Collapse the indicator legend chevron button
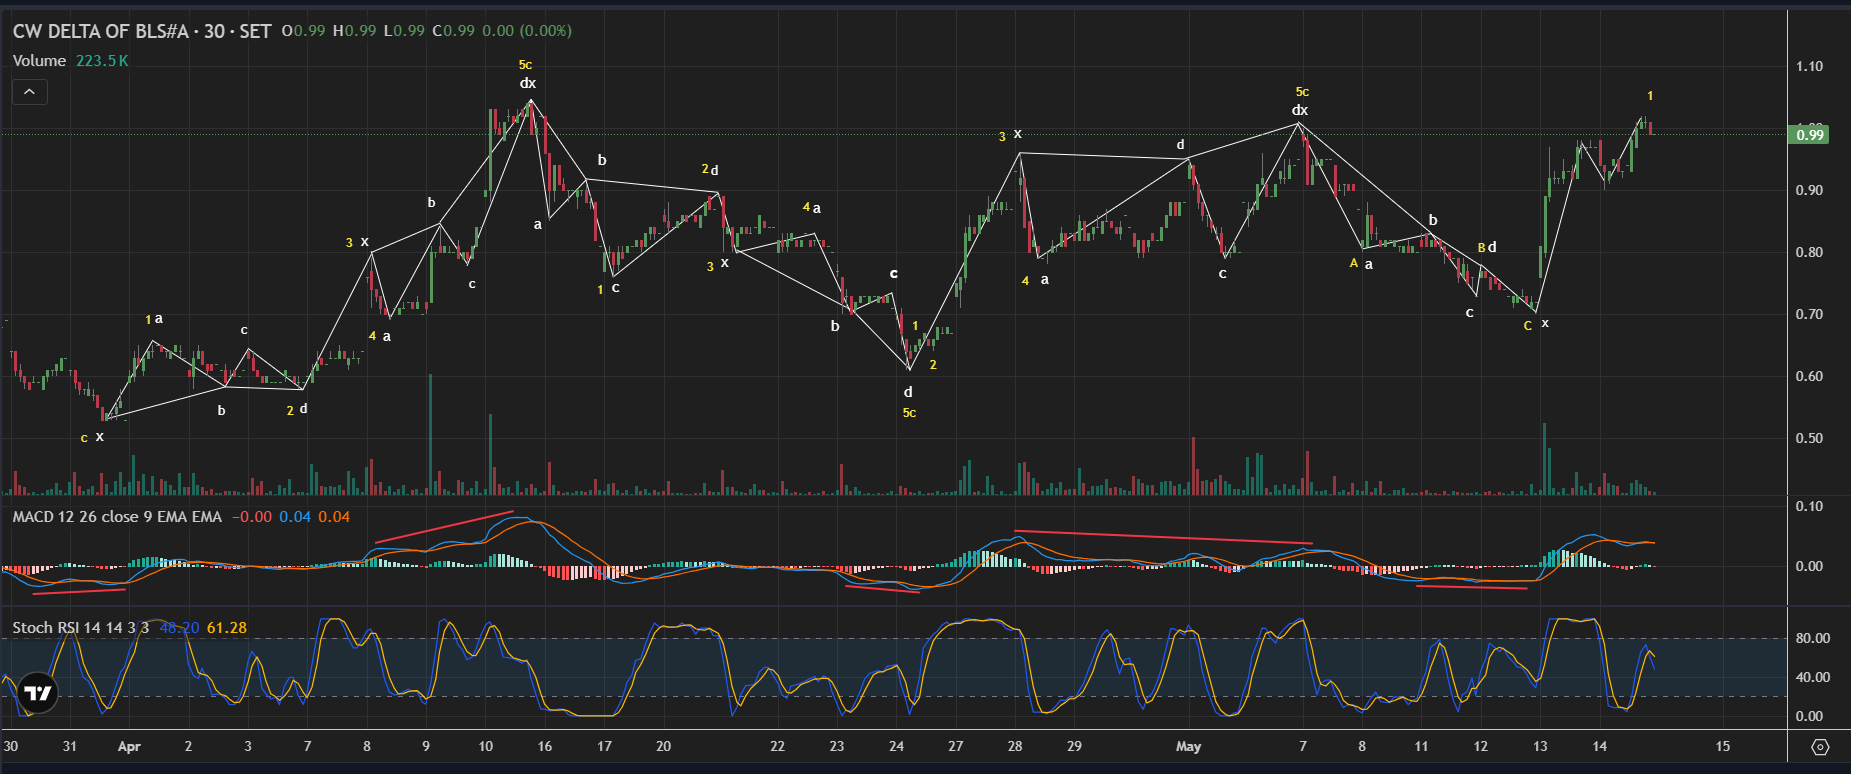This screenshot has height=774, width=1851. (29, 92)
